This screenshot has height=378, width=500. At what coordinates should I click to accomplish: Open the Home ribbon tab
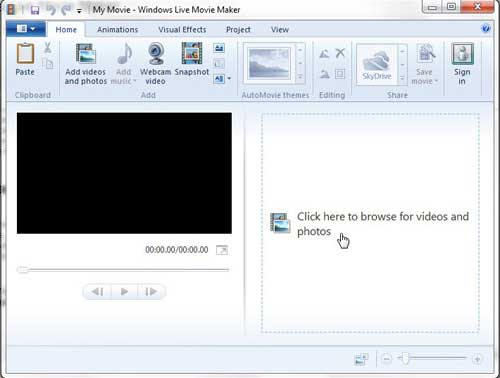click(x=66, y=30)
